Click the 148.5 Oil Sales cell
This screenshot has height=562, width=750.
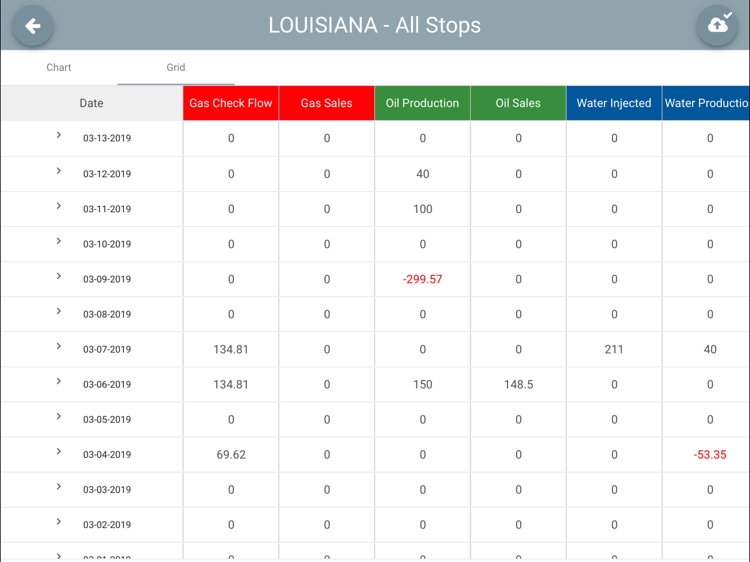click(x=518, y=385)
